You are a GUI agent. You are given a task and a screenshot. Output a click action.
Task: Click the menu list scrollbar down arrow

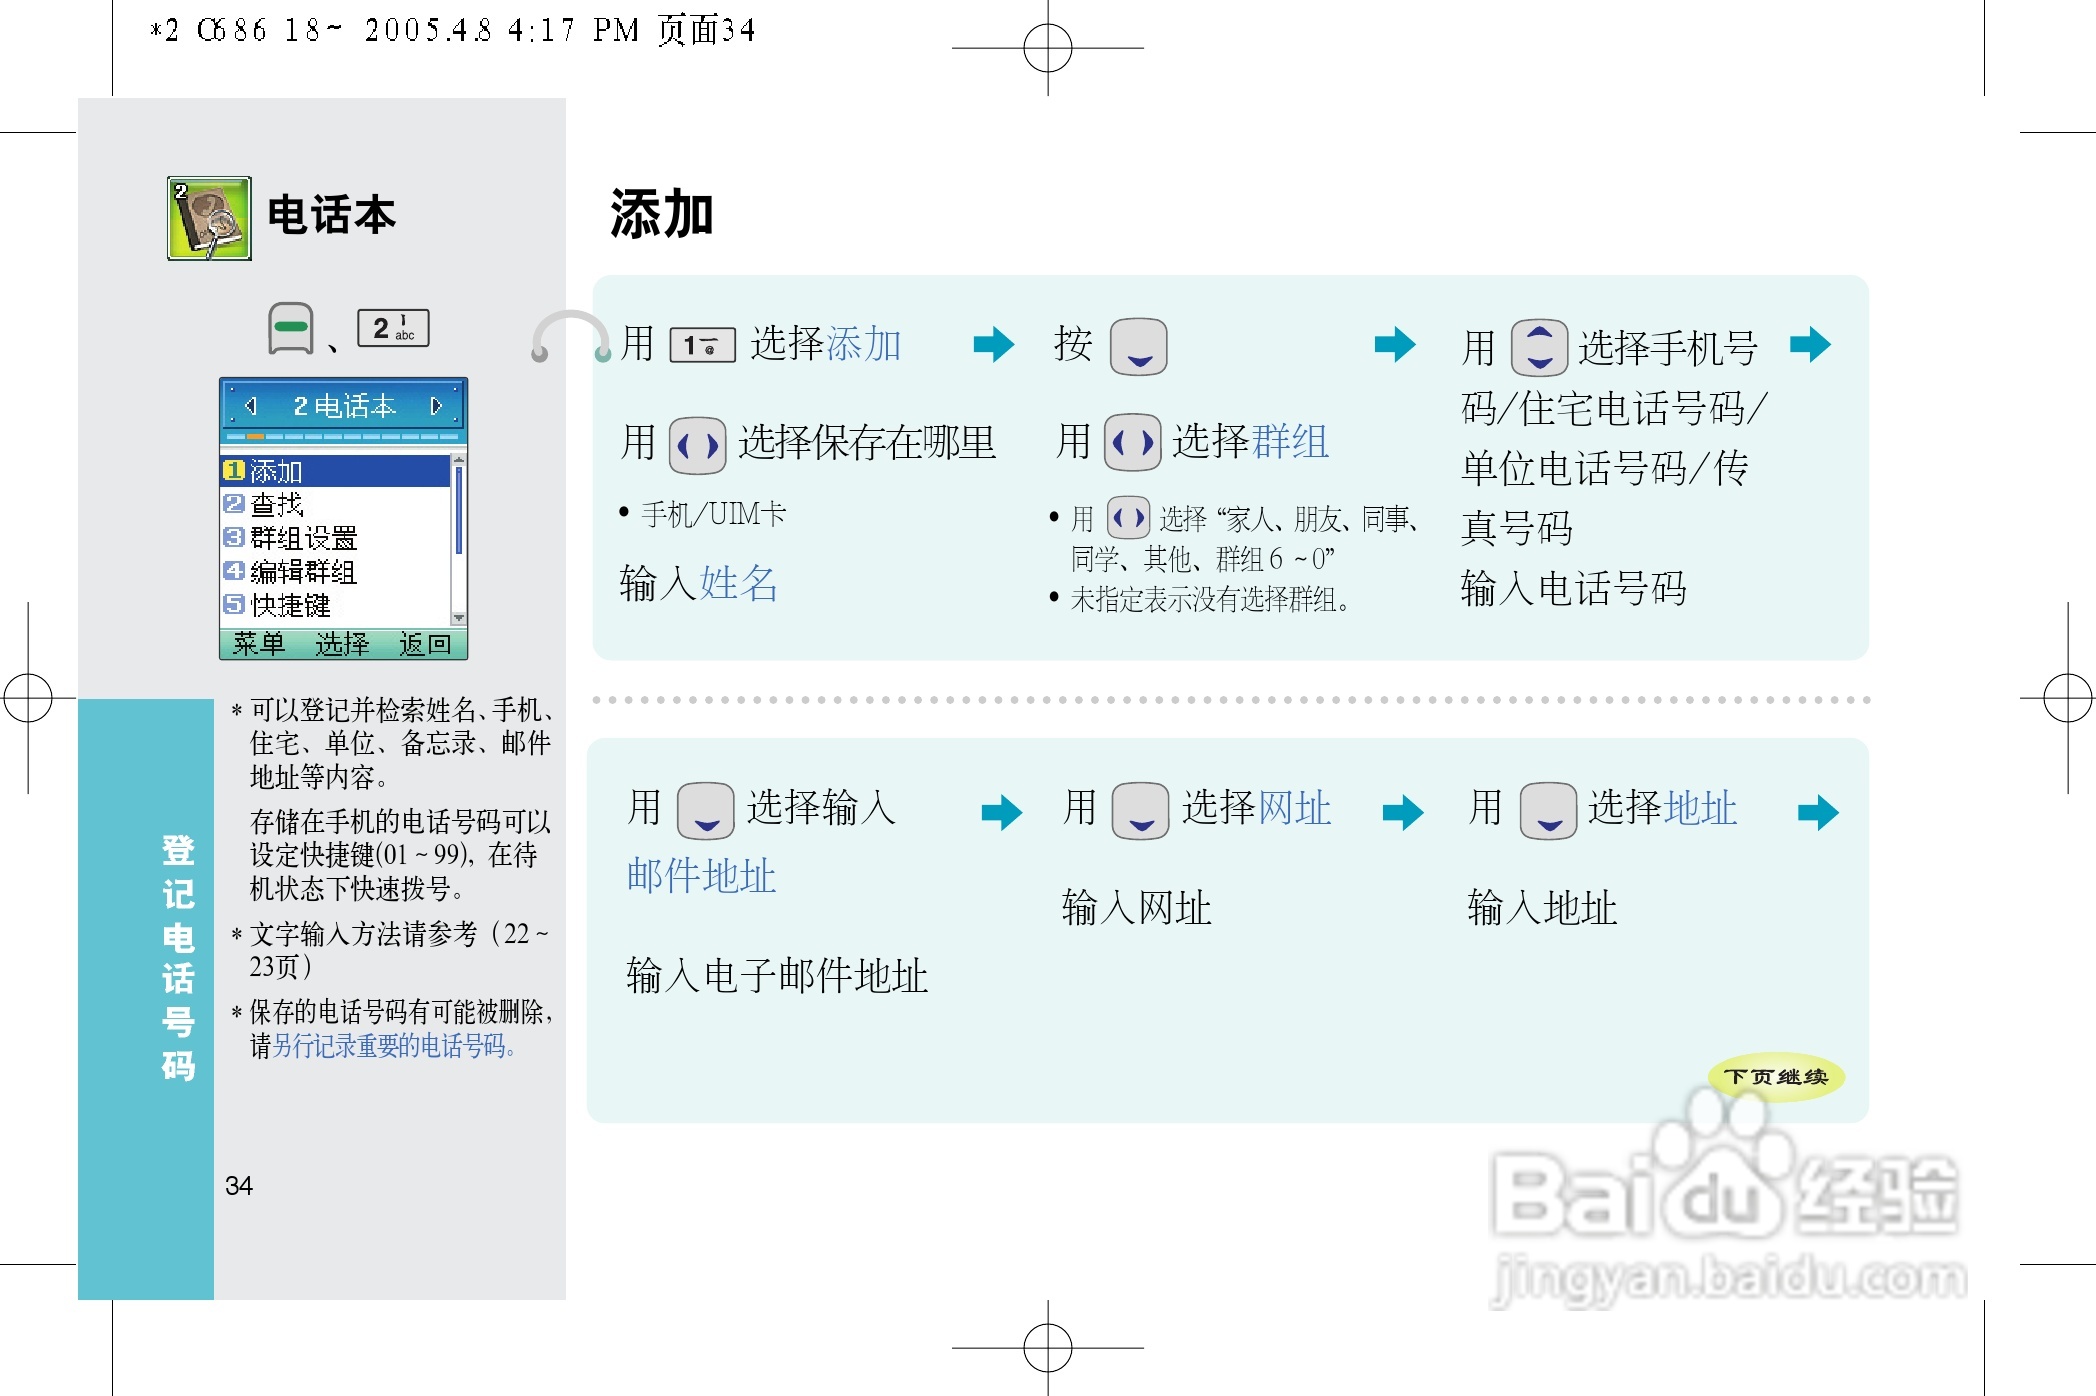(458, 618)
